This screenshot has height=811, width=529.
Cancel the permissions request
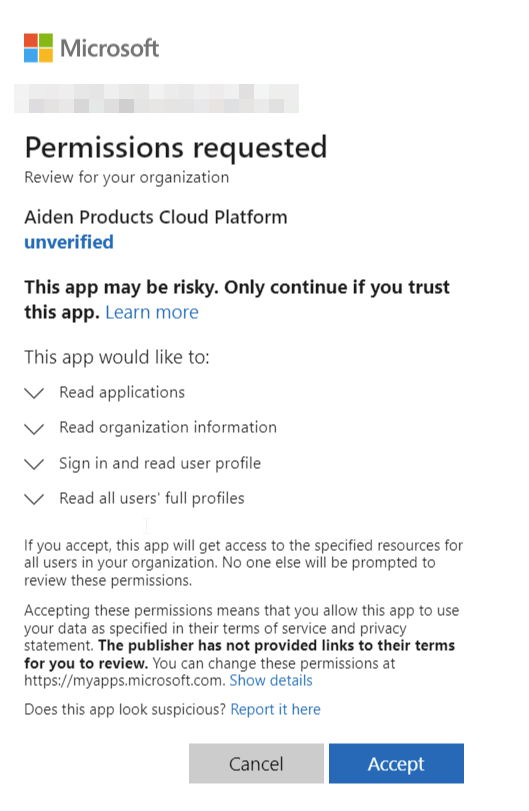[x=256, y=763]
